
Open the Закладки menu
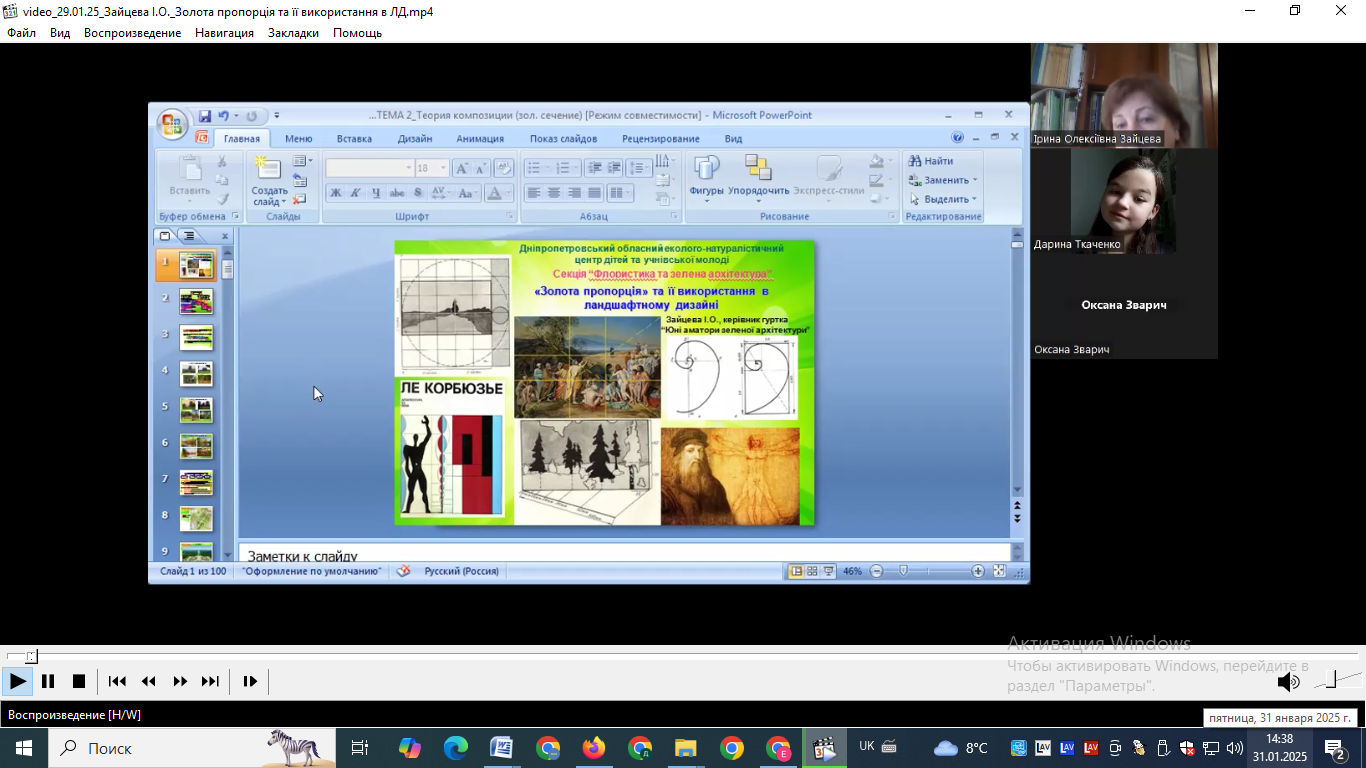(293, 33)
